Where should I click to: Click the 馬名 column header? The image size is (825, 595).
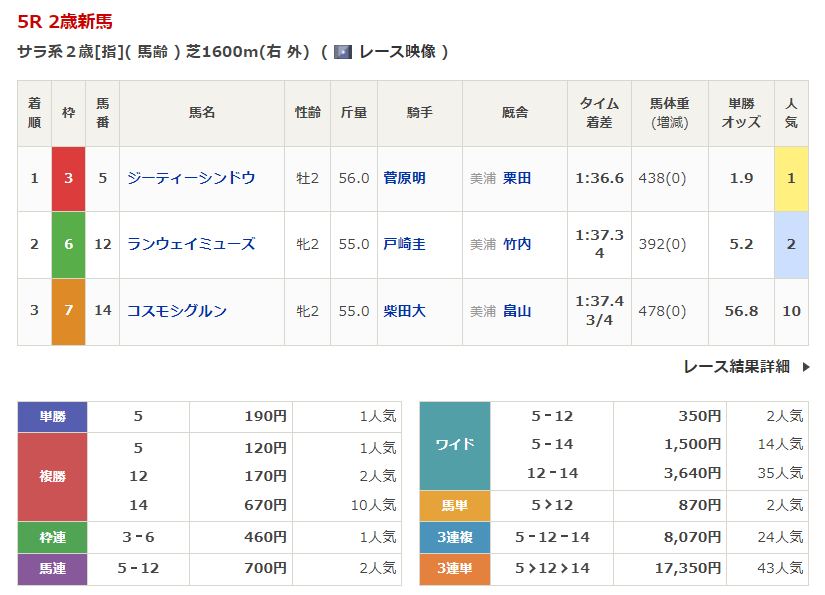202,113
